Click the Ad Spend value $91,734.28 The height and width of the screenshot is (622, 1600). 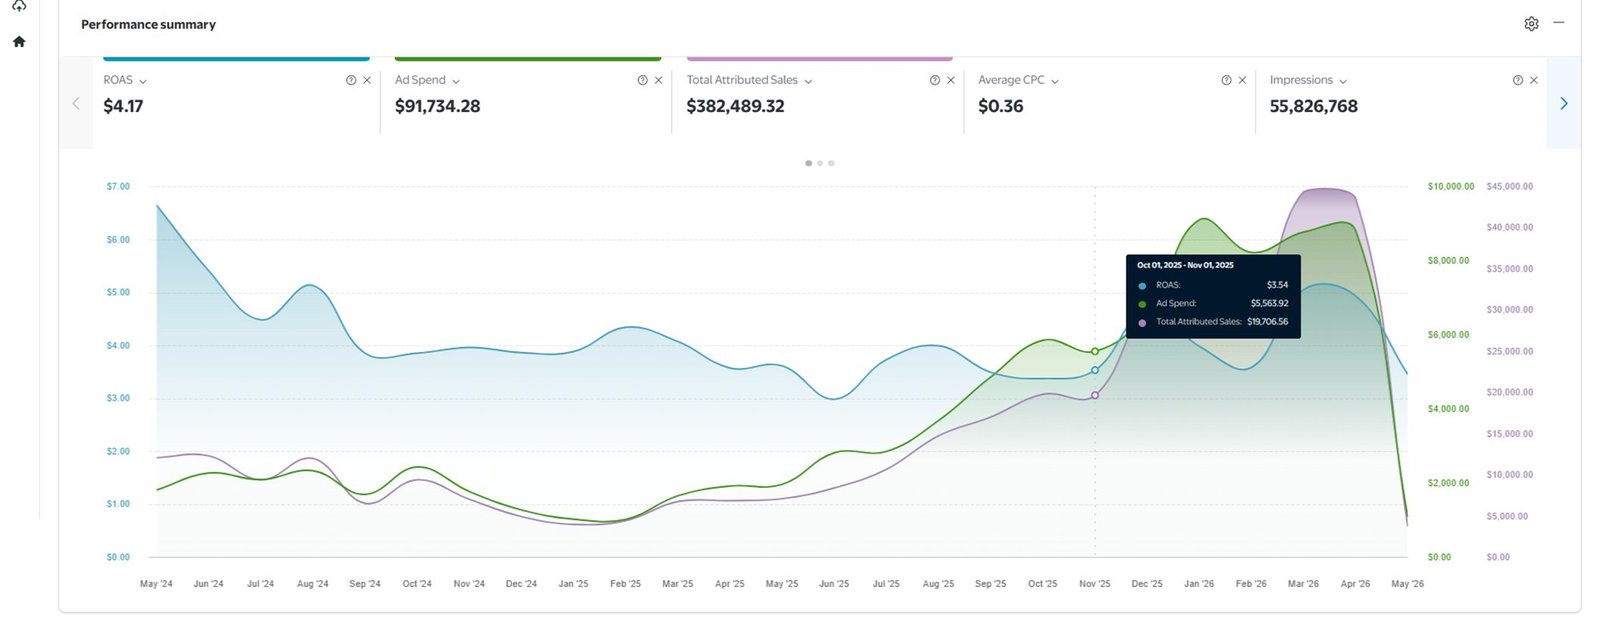click(437, 106)
